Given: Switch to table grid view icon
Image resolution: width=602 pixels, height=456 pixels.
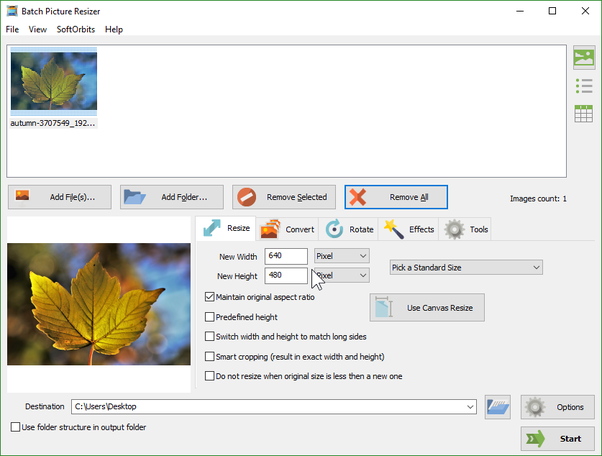Looking at the screenshot, I should click(584, 114).
